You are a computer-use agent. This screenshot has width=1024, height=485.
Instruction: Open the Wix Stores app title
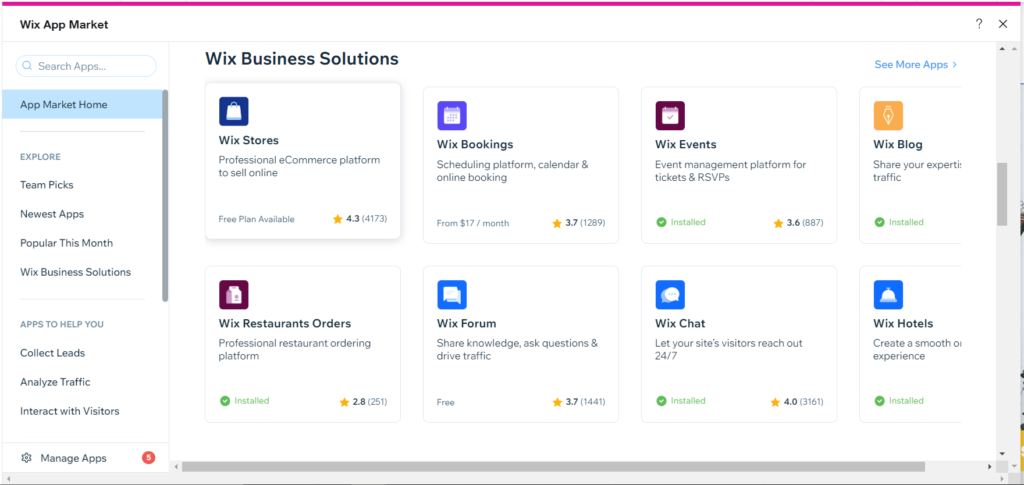249,140
